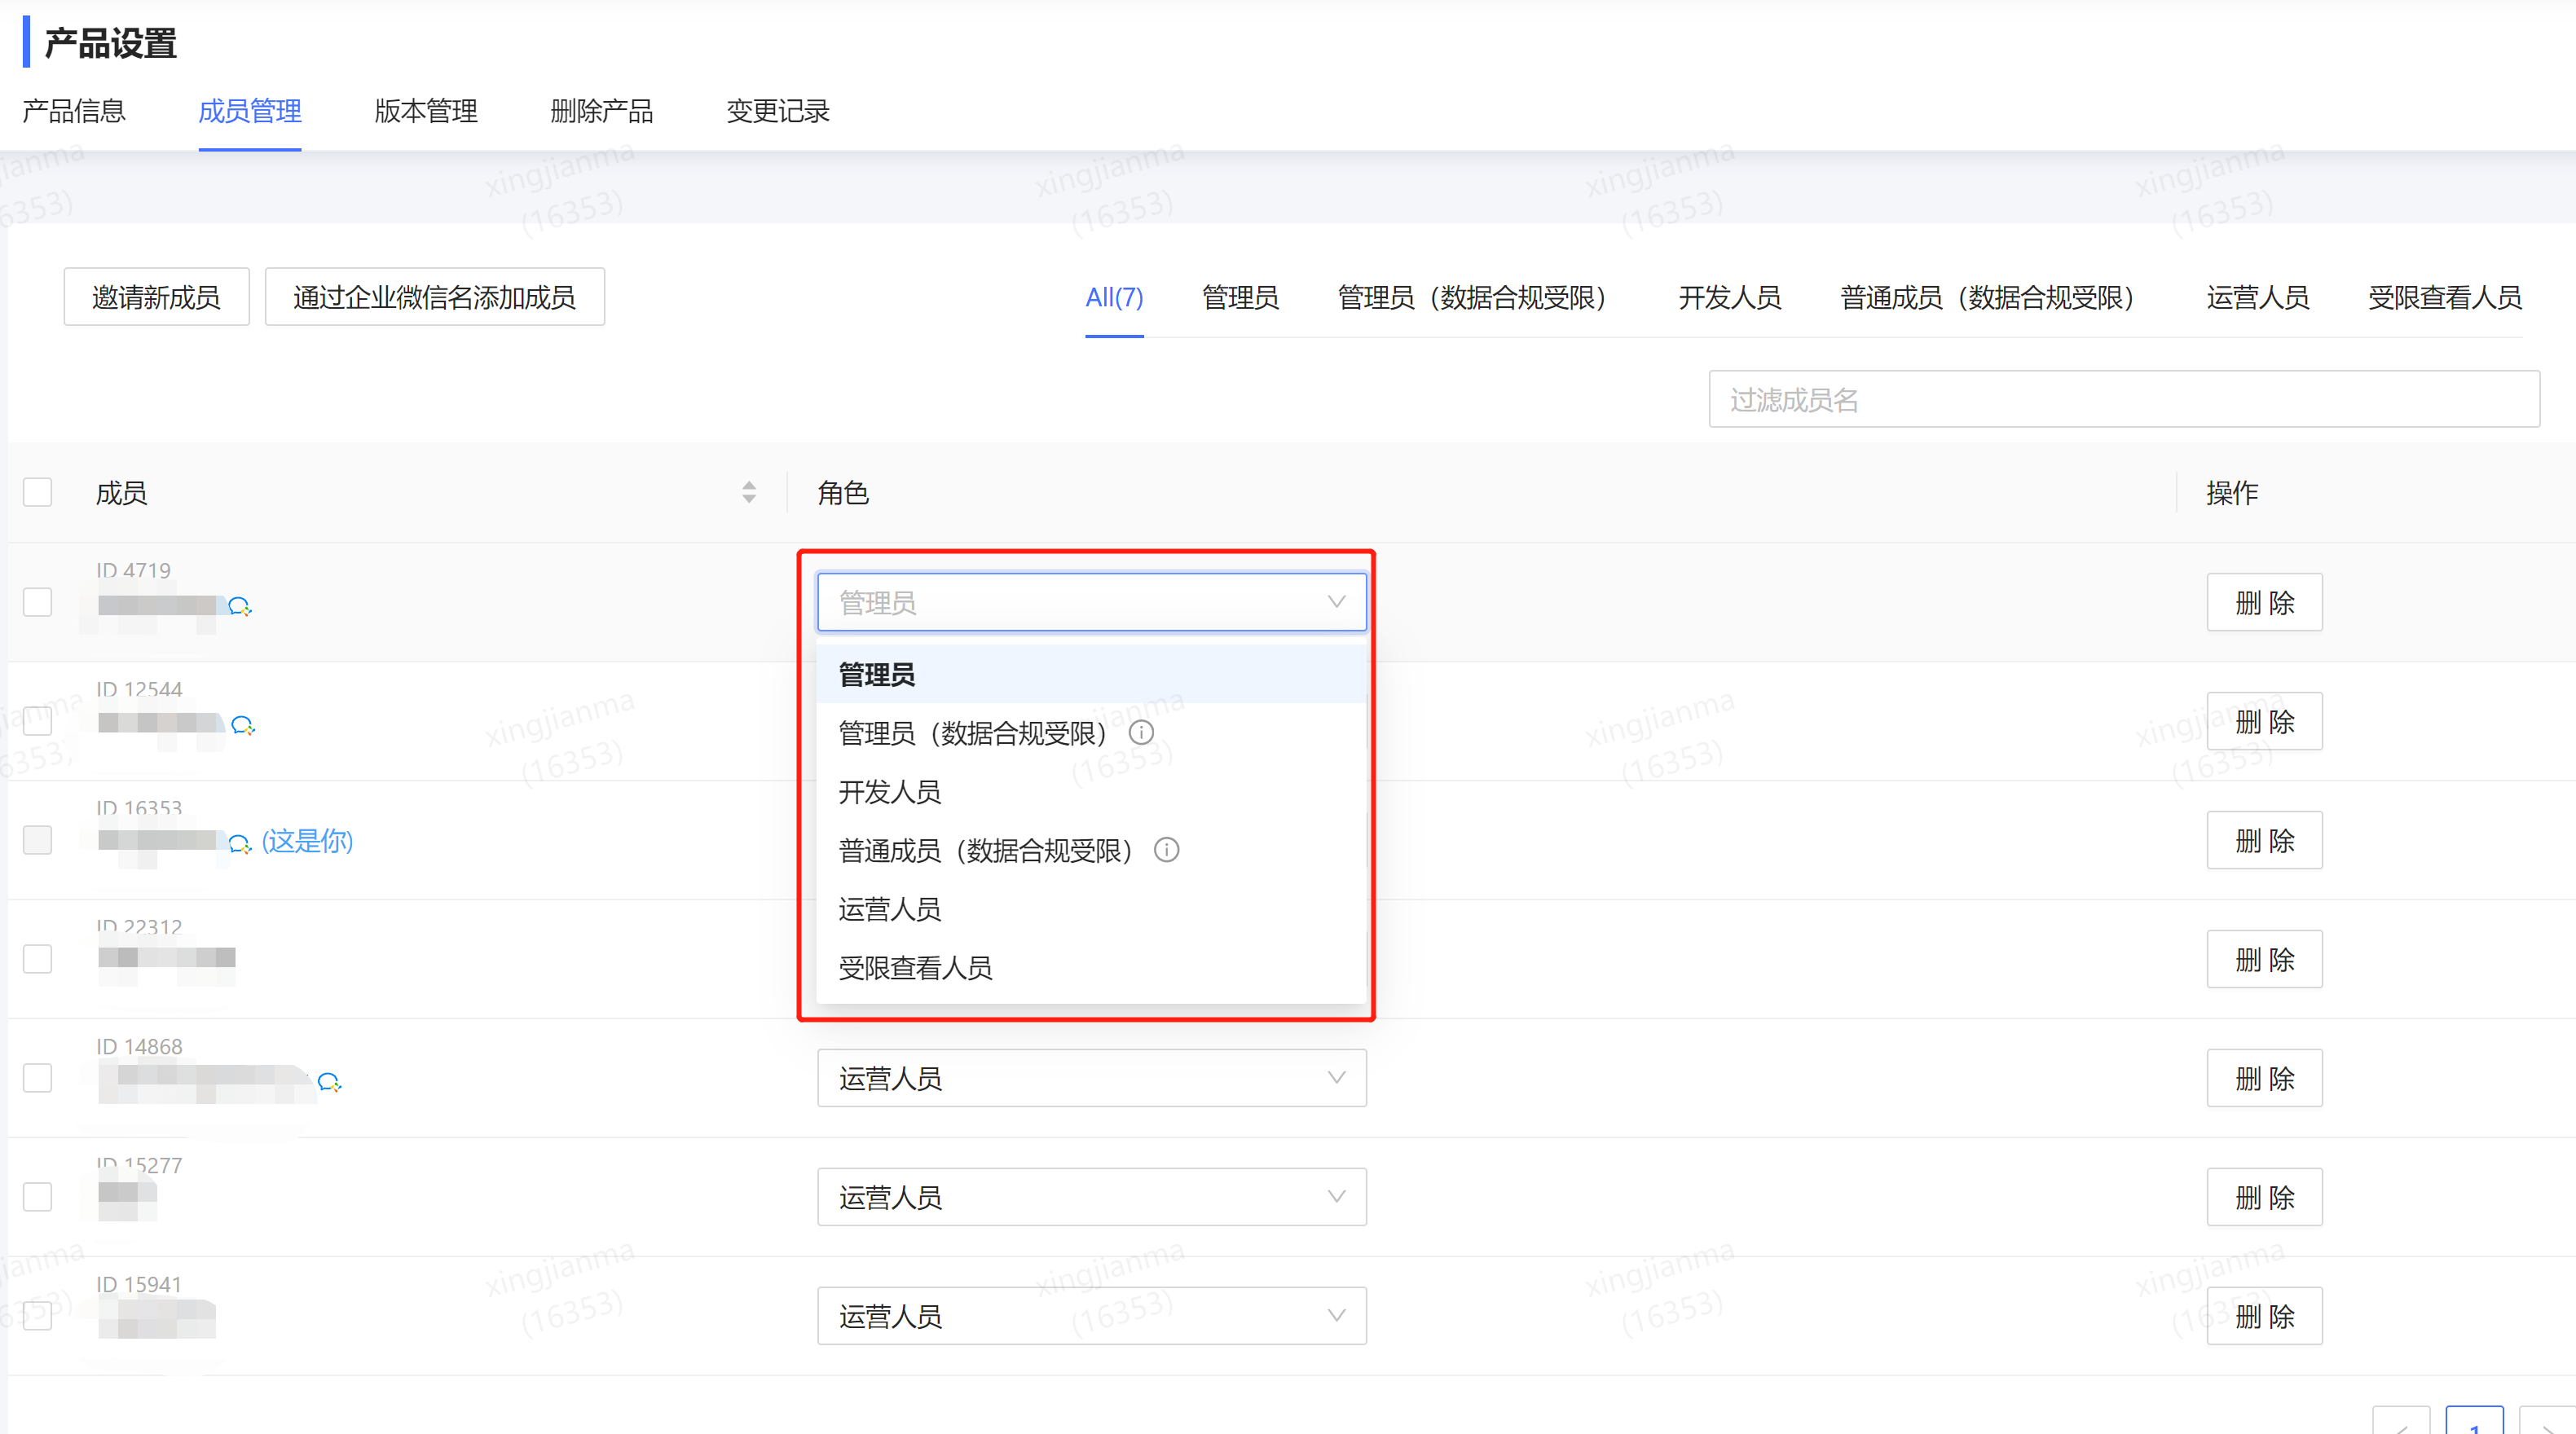Click 通过企业微信名添加成员 button
The width and height of the screenshot is (2576, 1434).
point(435,297)
